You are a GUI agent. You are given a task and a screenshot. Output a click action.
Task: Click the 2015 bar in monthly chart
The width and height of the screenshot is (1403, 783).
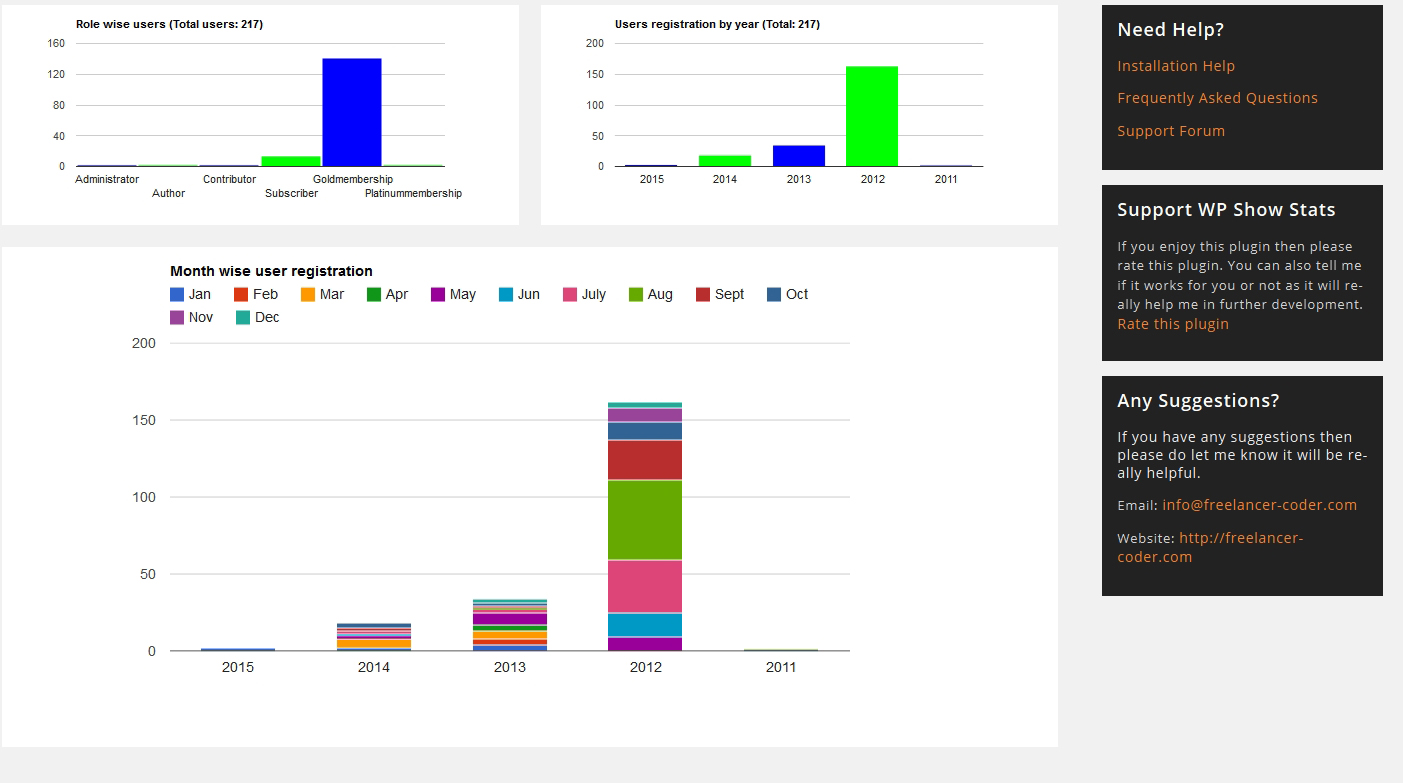coord(238,650)
